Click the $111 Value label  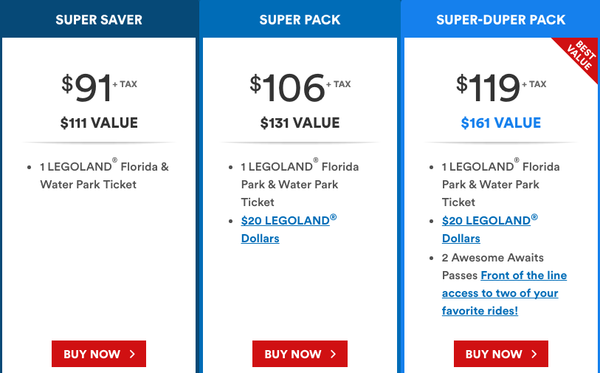click(x=99, y=123)
